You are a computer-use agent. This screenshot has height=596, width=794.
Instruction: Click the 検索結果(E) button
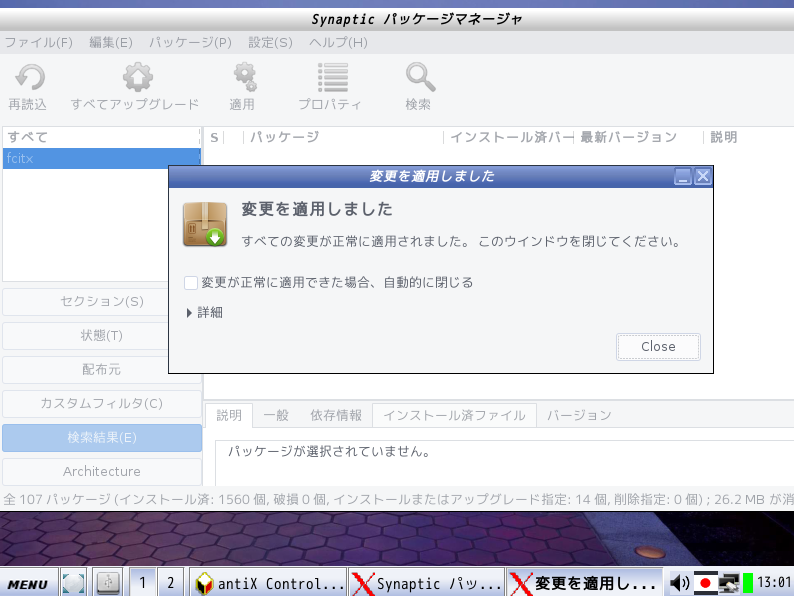[x=102, y=438]
